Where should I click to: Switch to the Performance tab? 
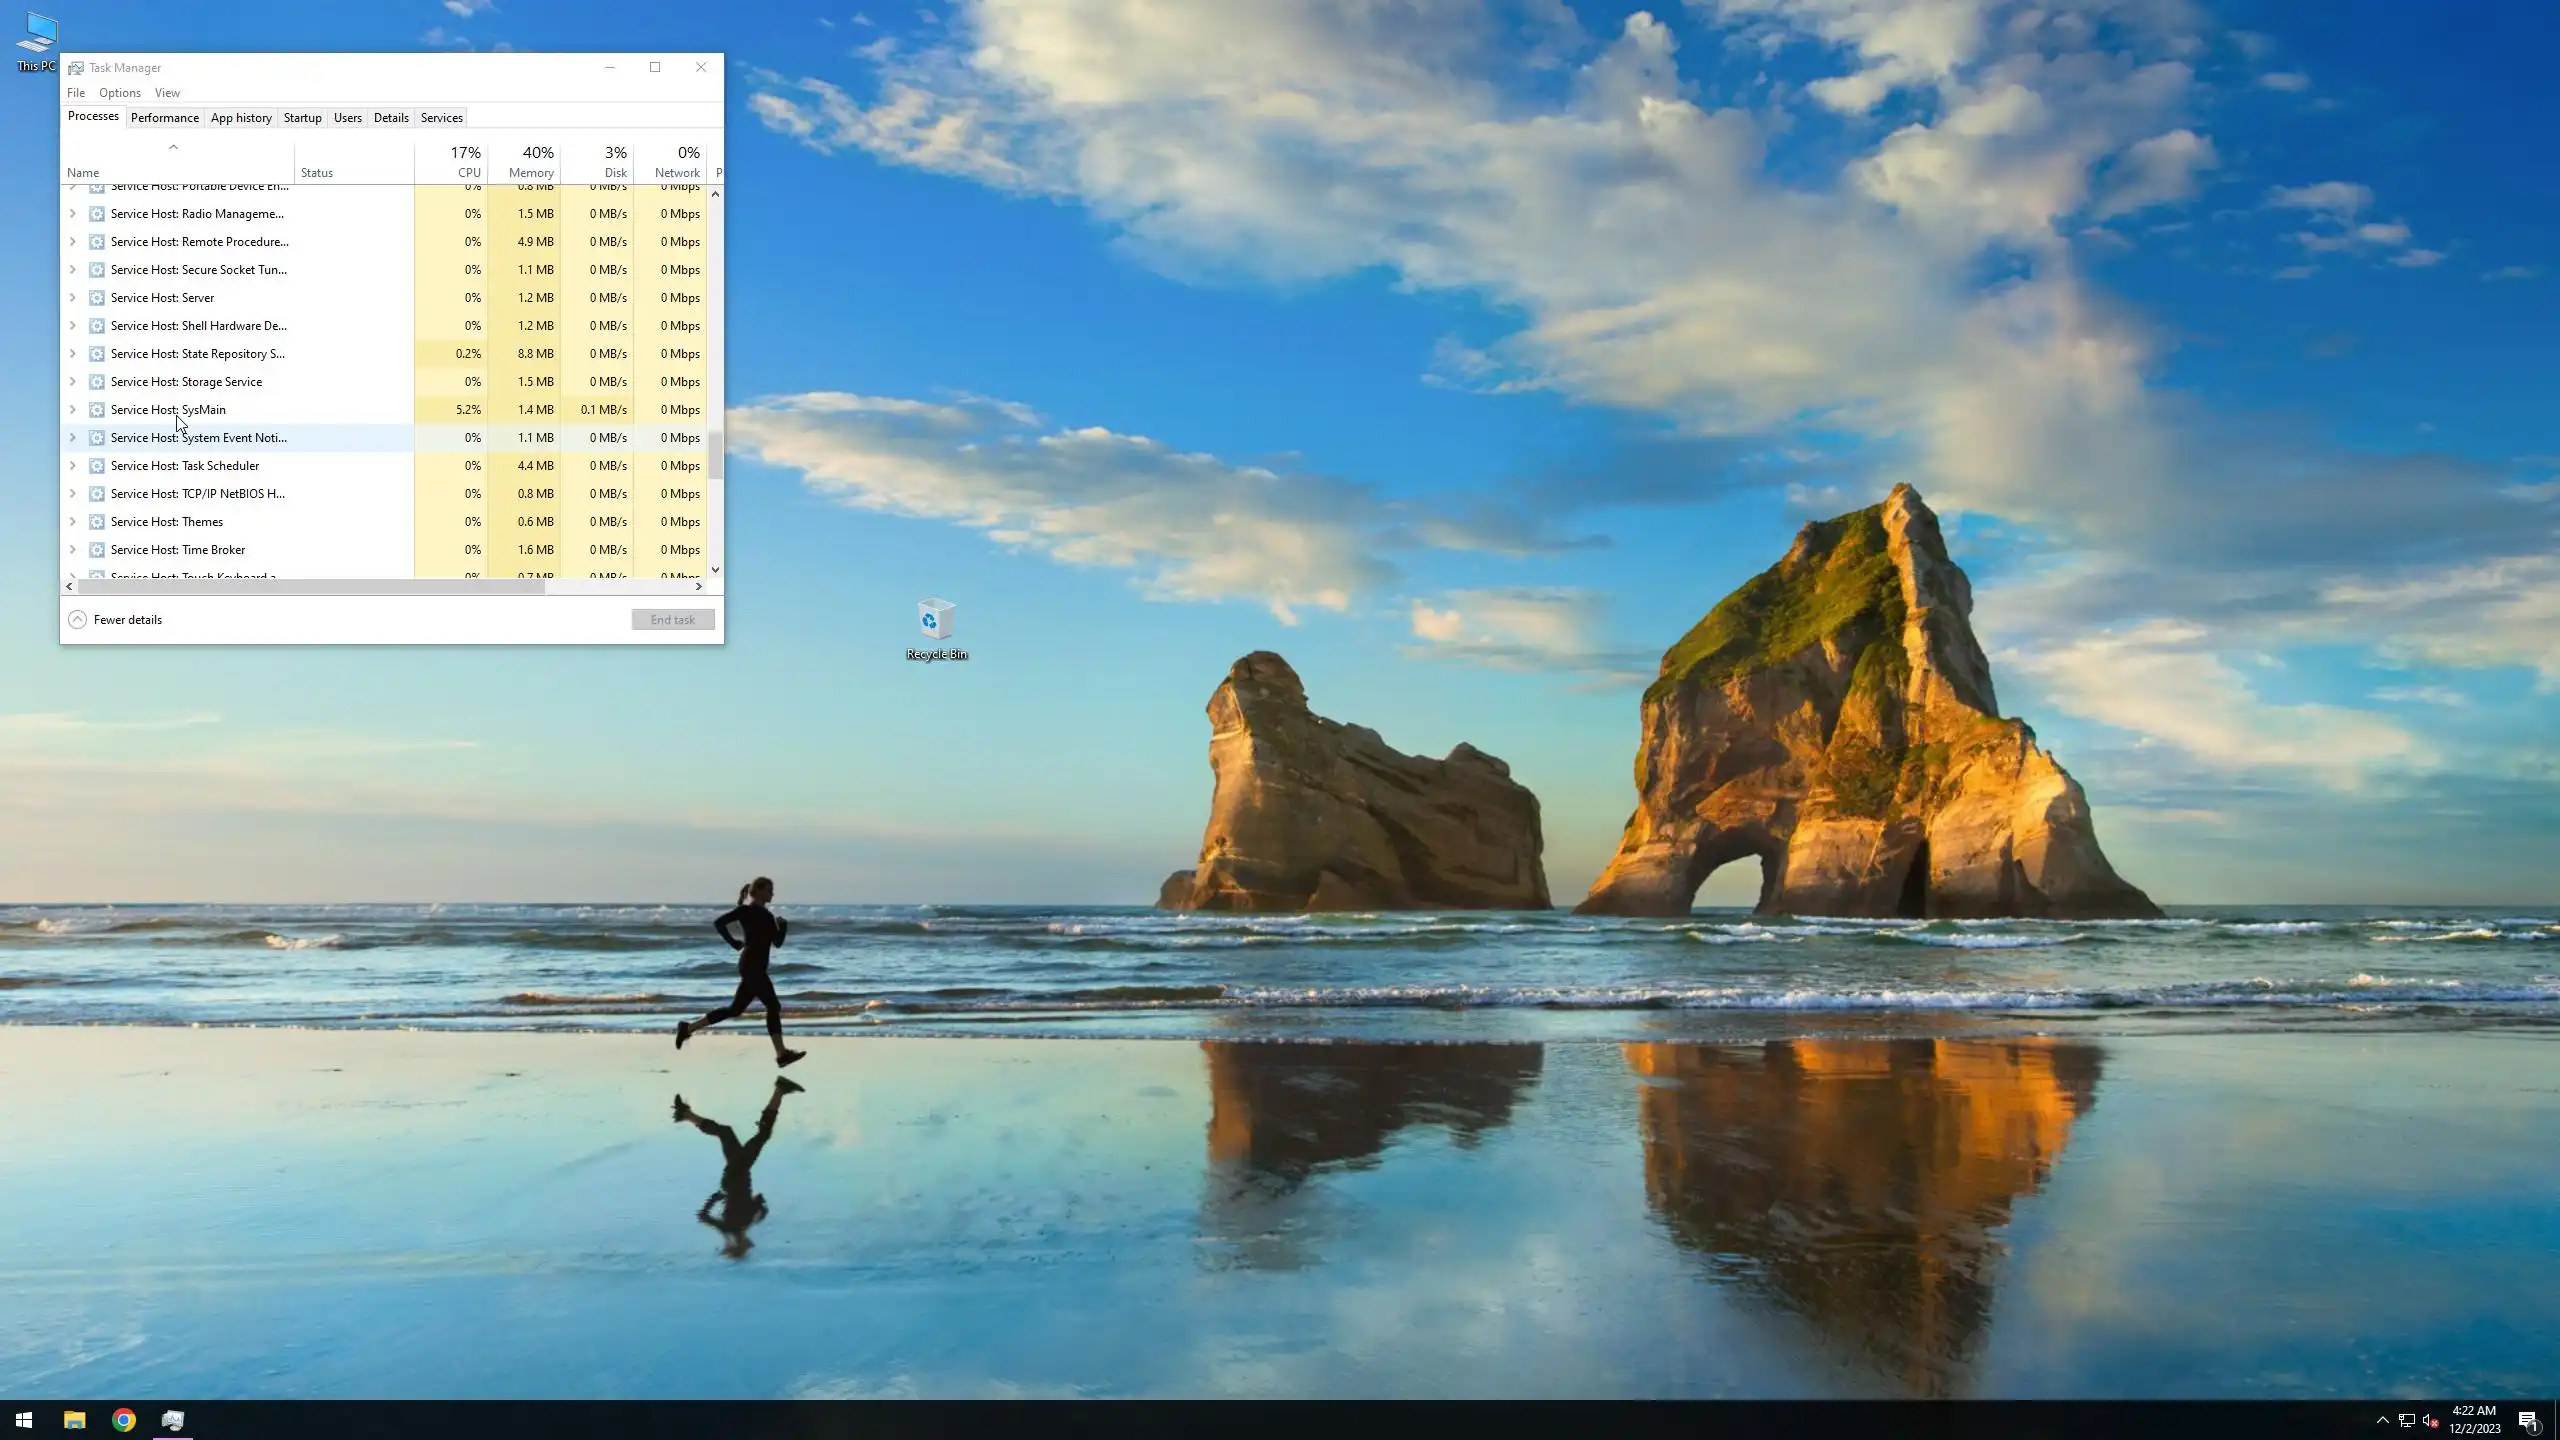pos(164,118)
